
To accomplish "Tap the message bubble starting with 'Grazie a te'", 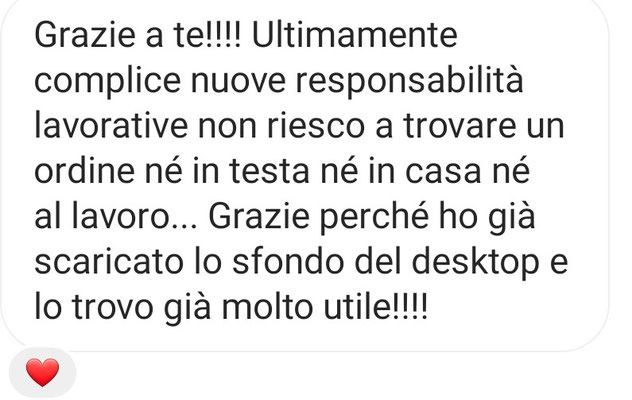I will 305,174.
